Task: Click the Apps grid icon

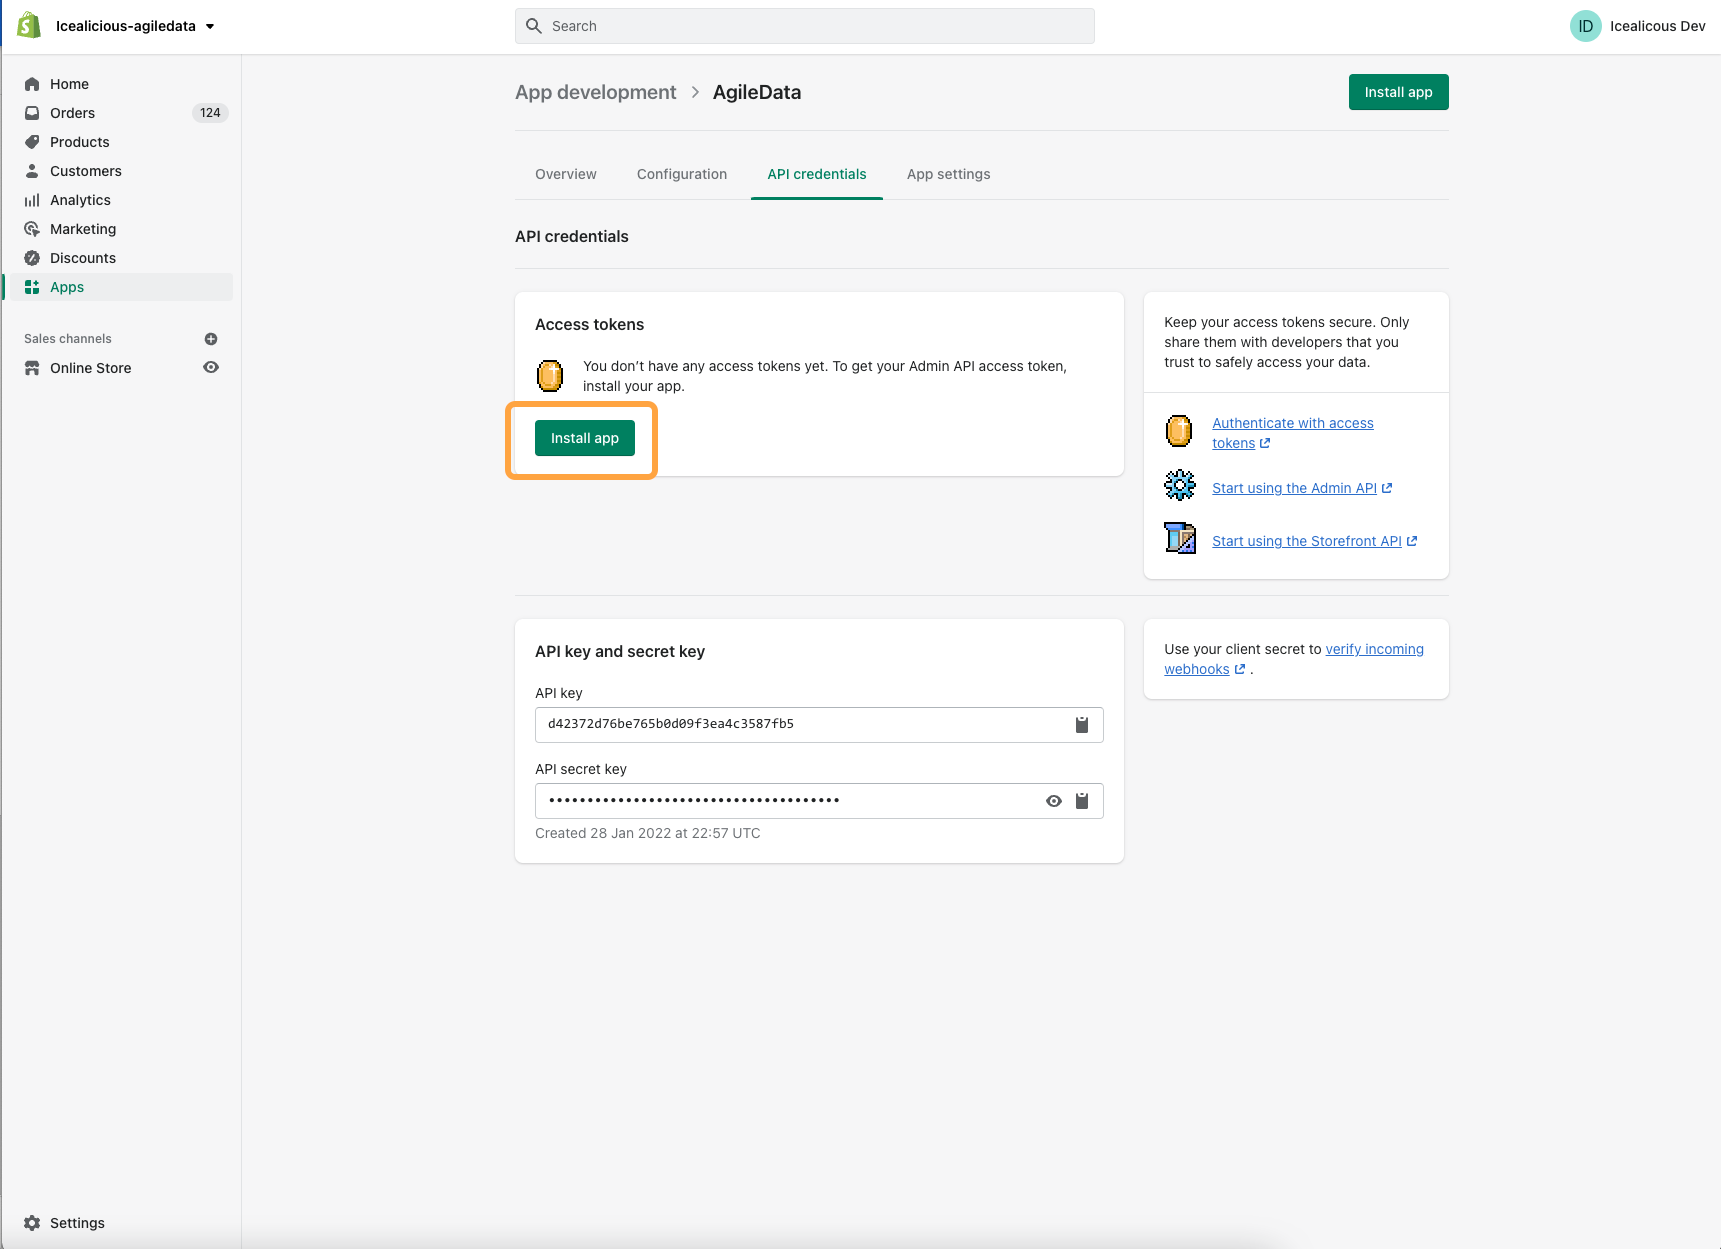Action: tap(32, 287)
